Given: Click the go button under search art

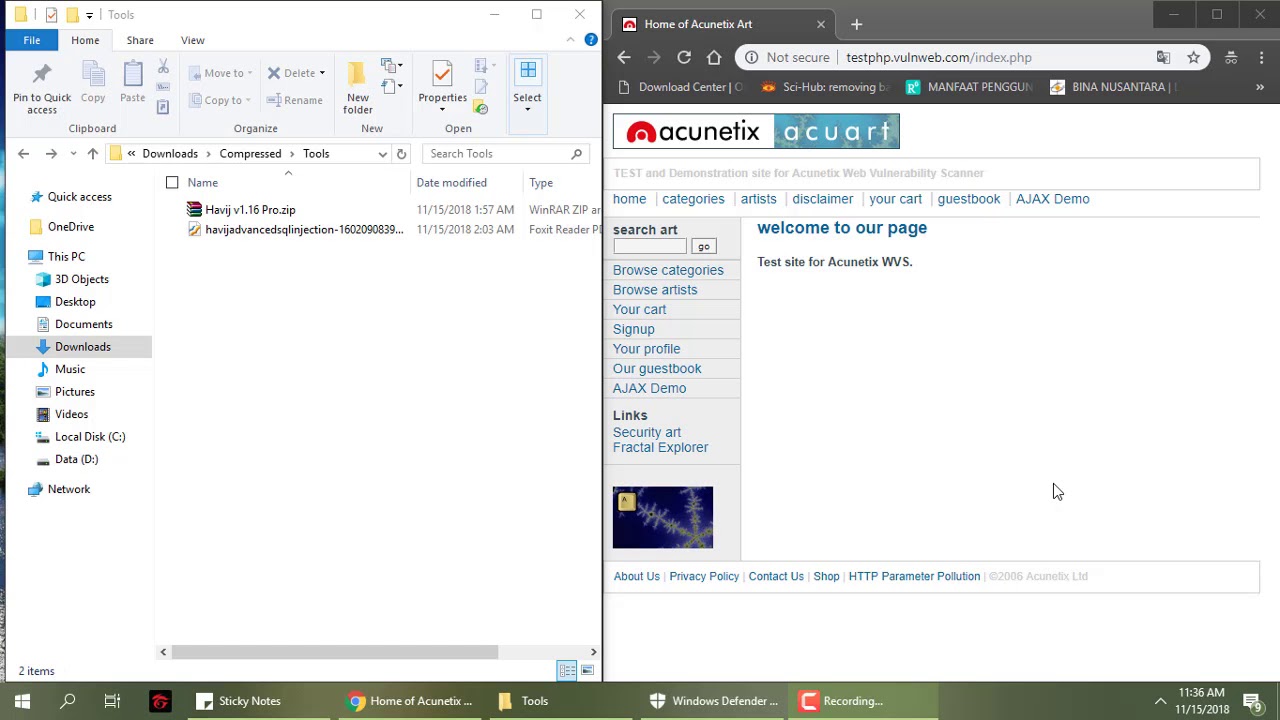Looking at the screenshot, I should [x=703, y=247].
